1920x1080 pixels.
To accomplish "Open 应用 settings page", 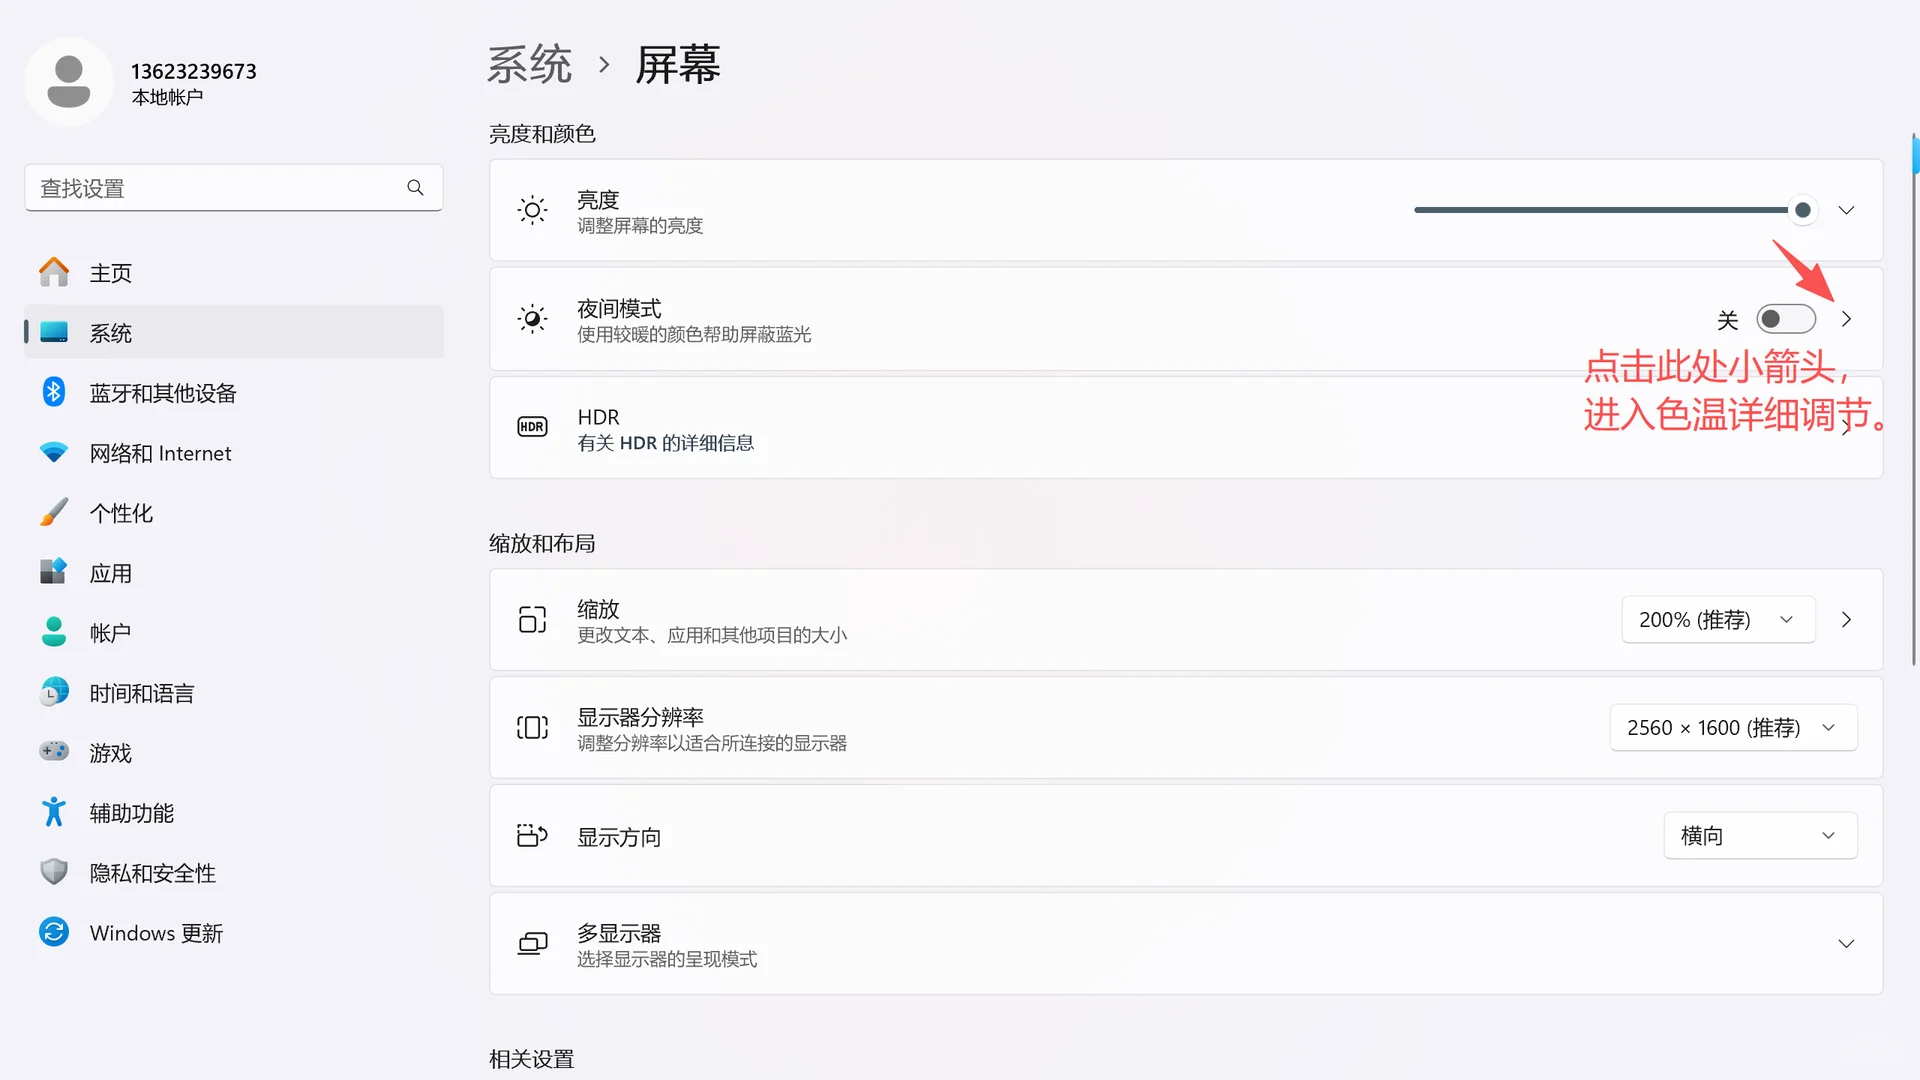I will pyautogui.click(x=111, y=572).
